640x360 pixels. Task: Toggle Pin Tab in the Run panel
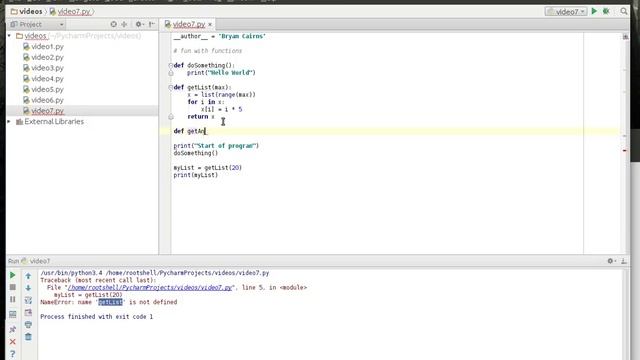13,329
